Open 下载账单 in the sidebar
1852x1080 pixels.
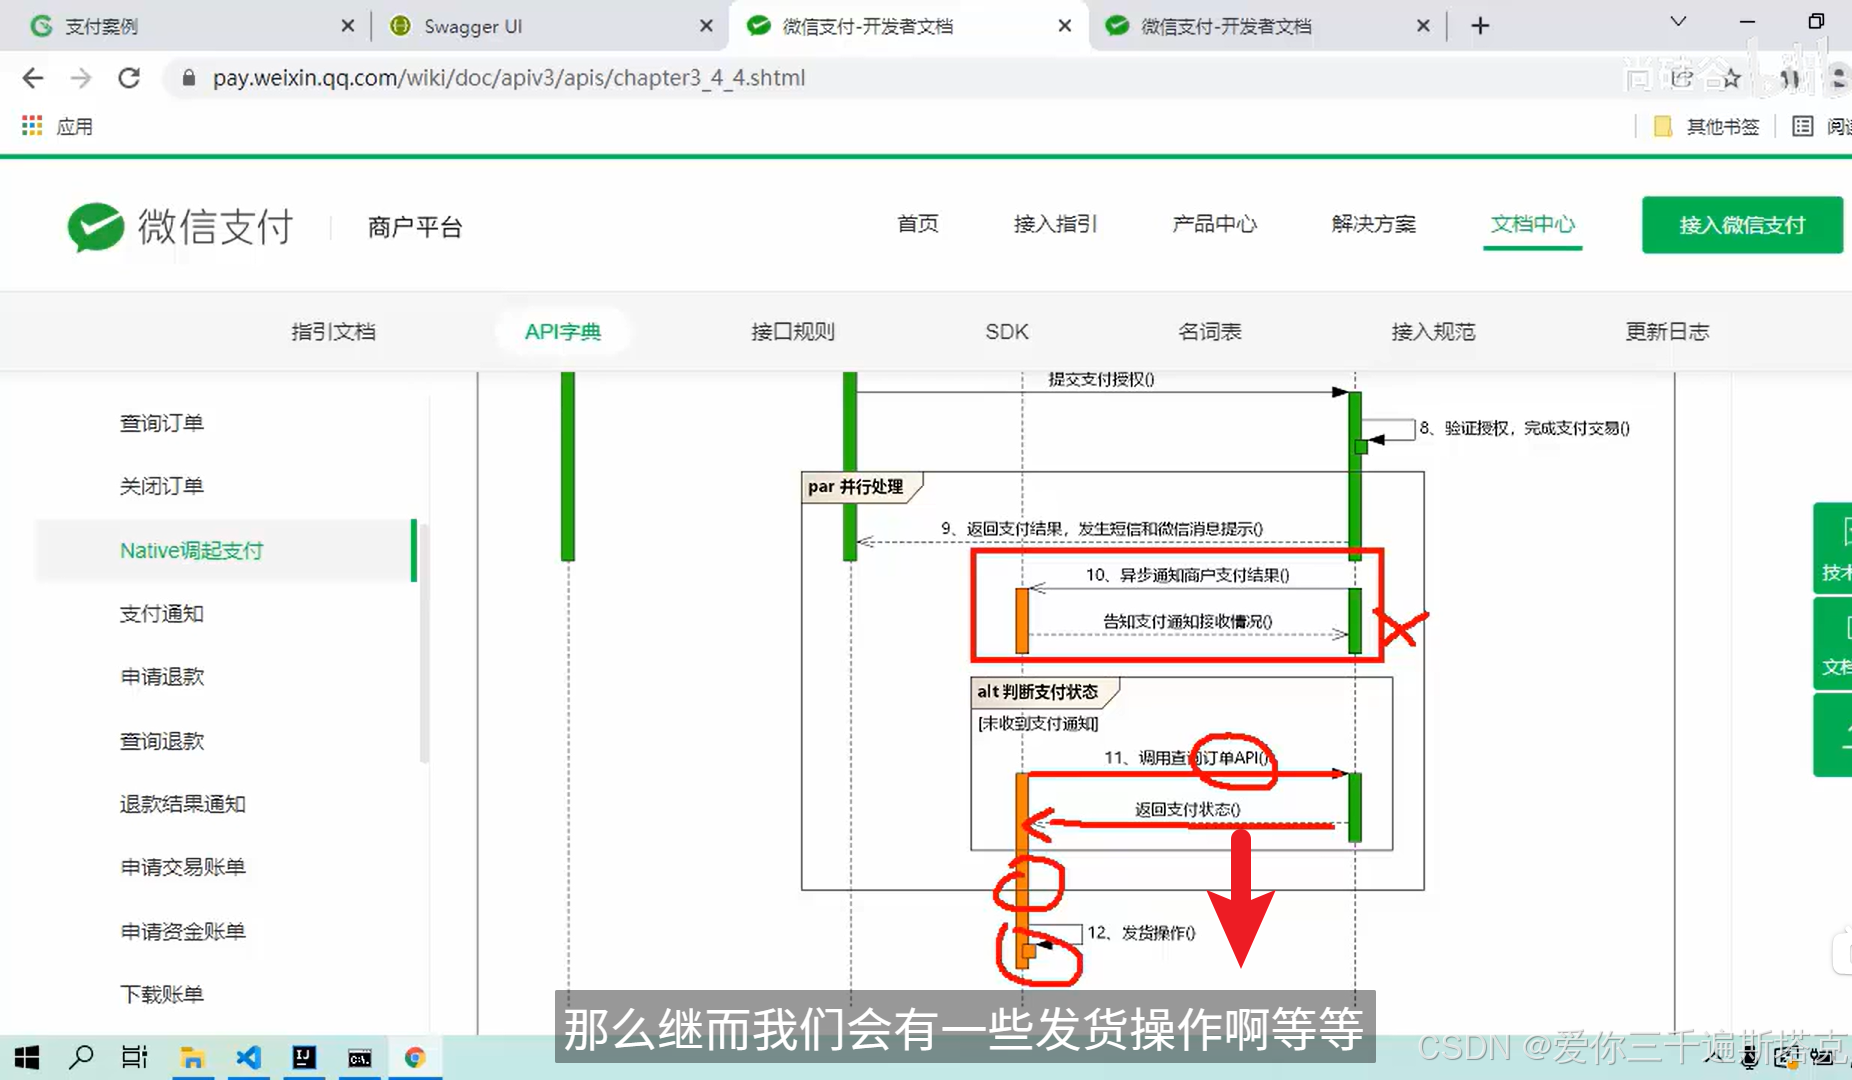coord(162,994)
